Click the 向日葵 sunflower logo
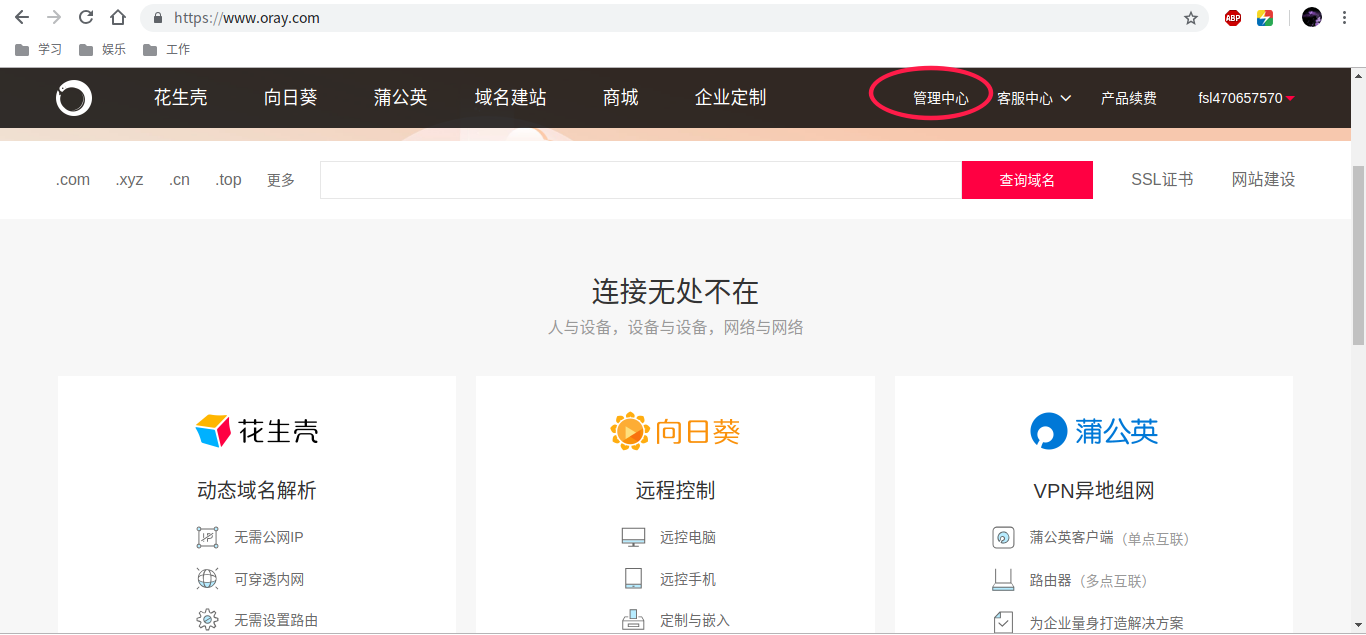This screenshot has width=1366, height=635. coord(675,431)
